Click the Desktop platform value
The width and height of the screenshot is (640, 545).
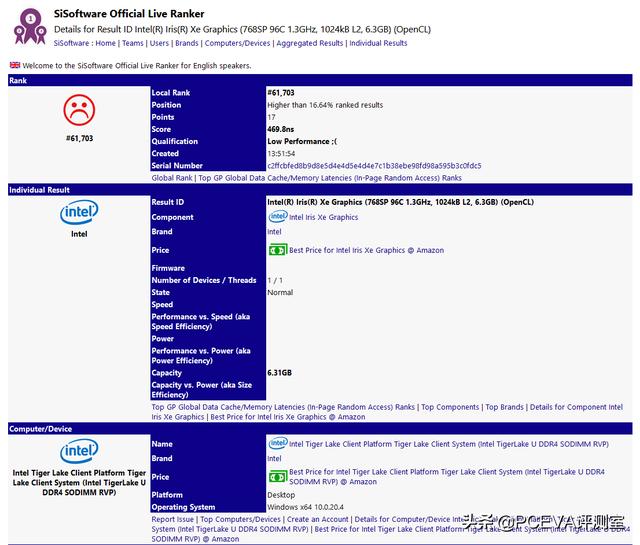click(281, 494)
